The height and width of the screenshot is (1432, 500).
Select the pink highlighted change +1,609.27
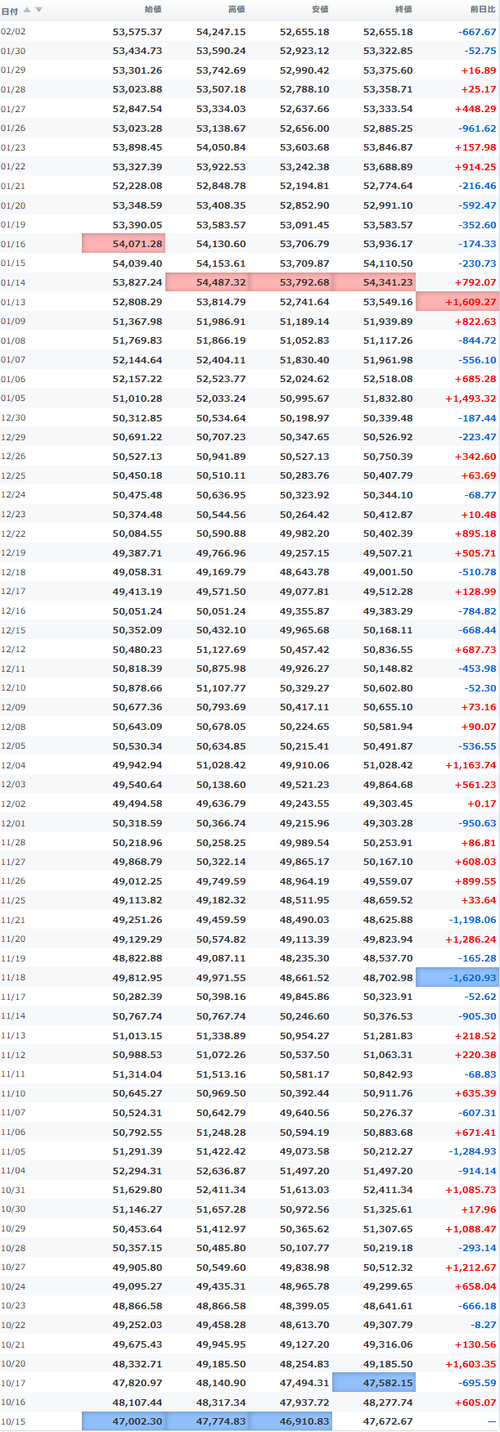(457, 302)
